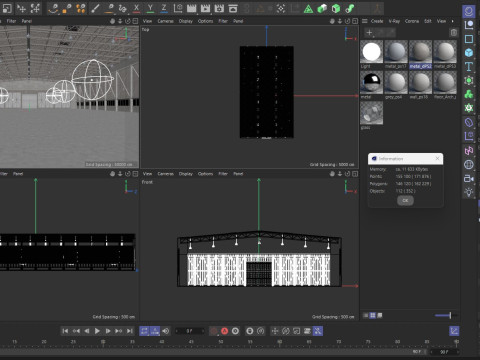
Task: Select the chrome metal material thumbnail
Action: pos(371,82)
